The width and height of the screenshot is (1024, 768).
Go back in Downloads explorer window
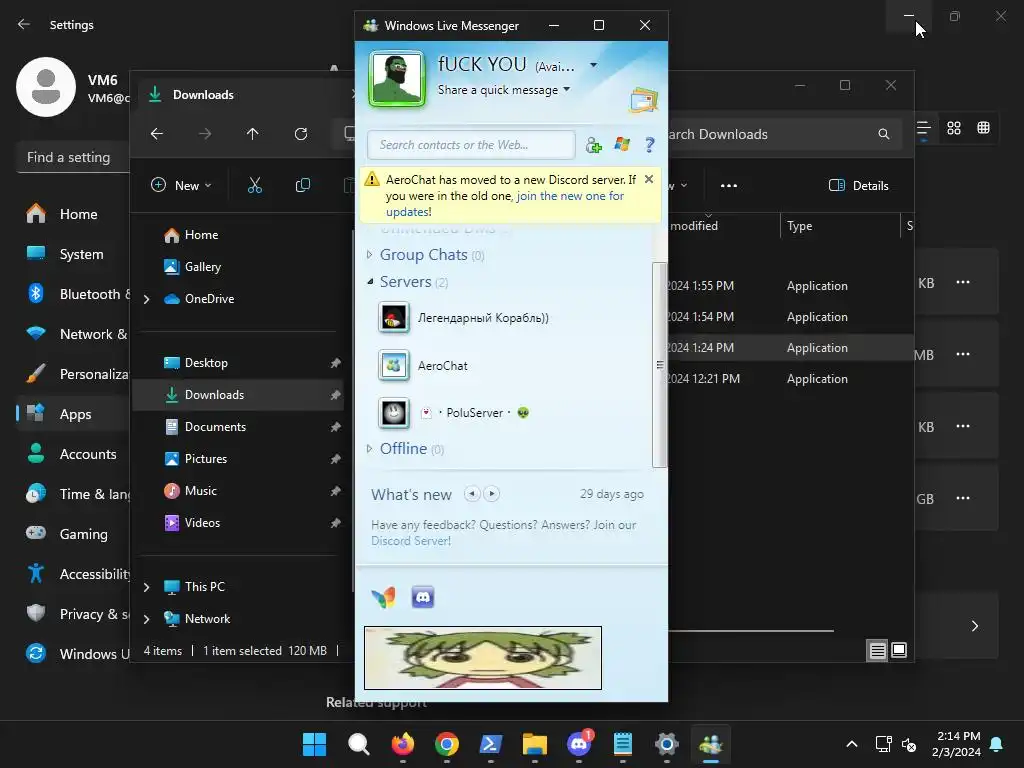pyautogui.click(x=157, y=134)
